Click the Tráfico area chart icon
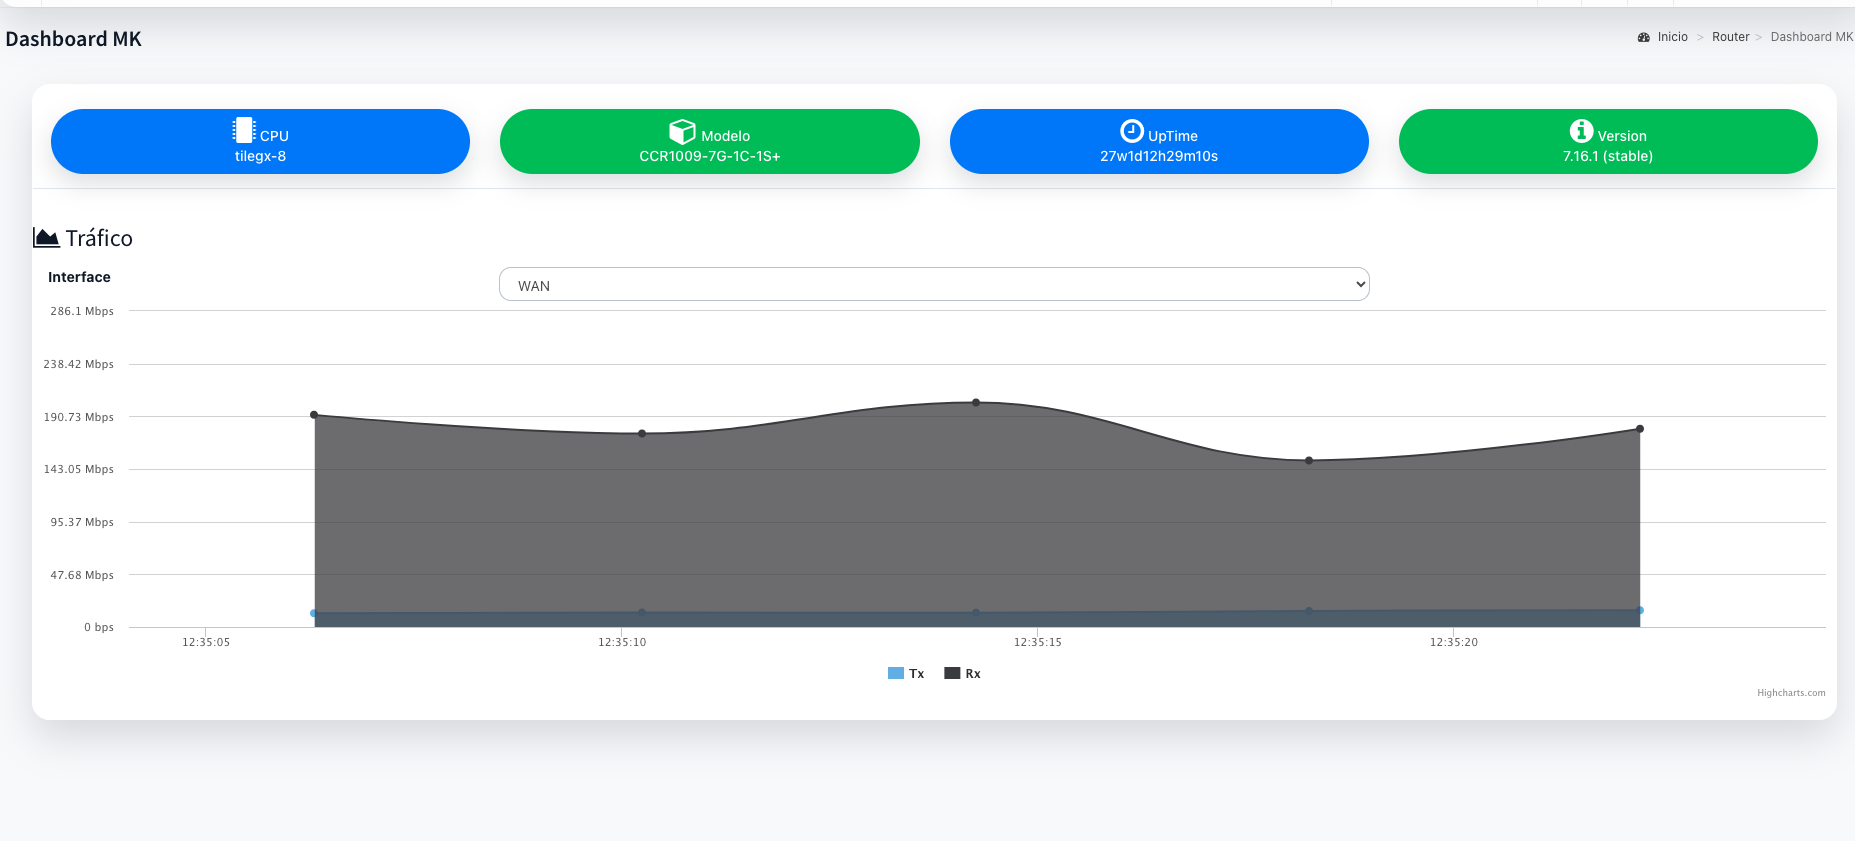The width and height of the screenshot is (1855, 841). click(x=46, y=238)
